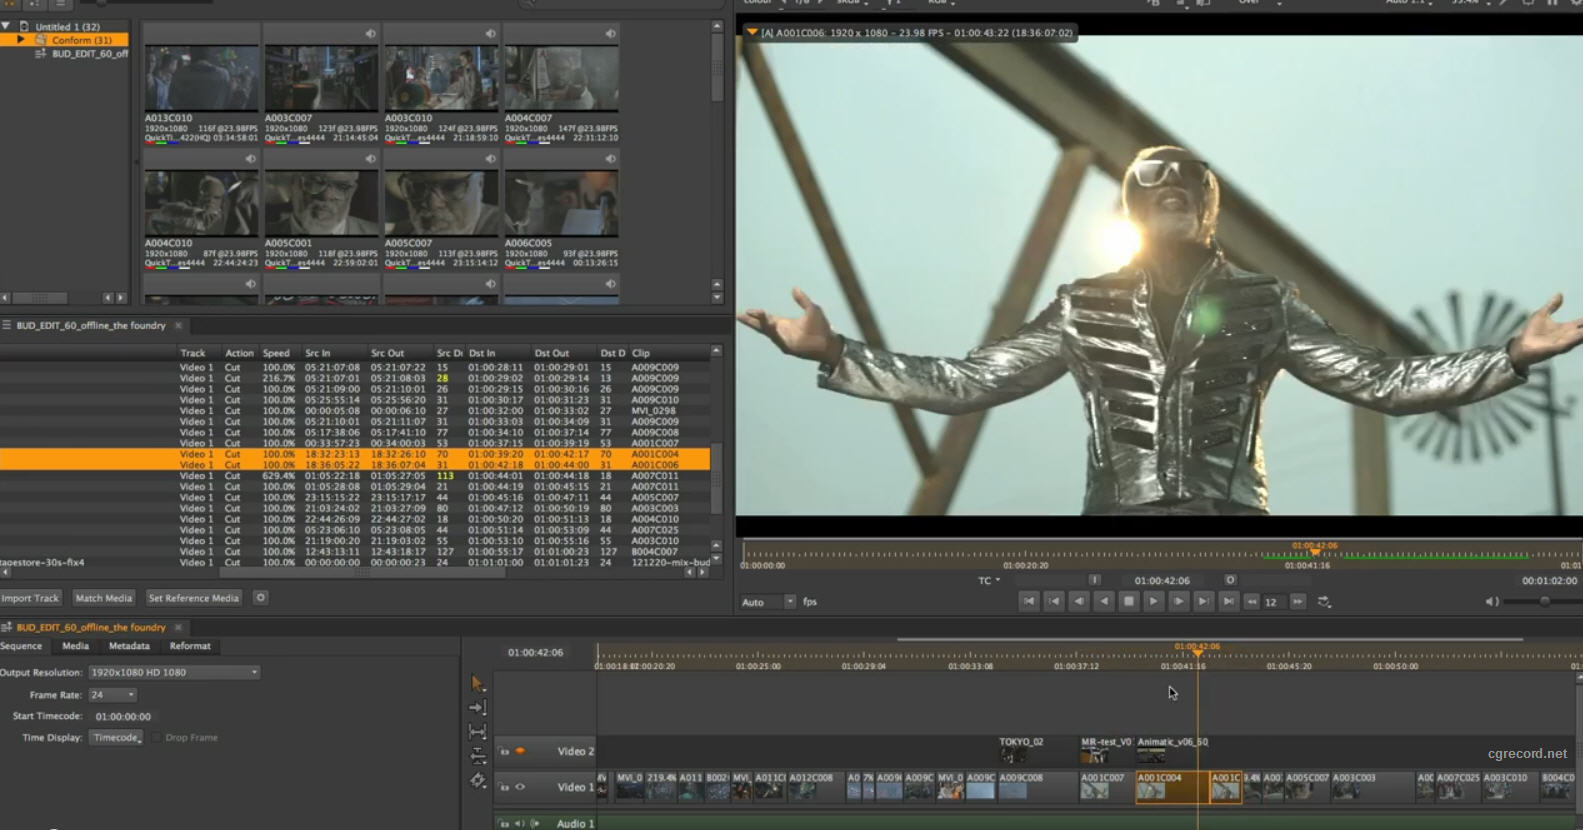
Task: Collapse the Untitled 1 project tree
Action: coord(6,26)
